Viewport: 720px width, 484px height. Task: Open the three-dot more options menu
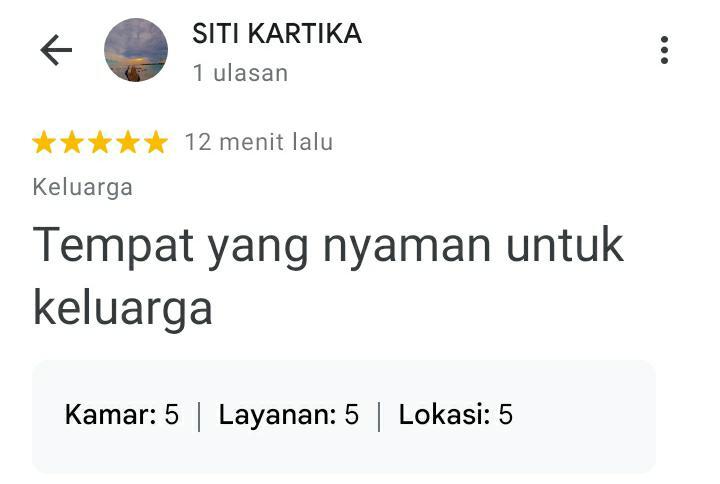click(x=664, y=50)
